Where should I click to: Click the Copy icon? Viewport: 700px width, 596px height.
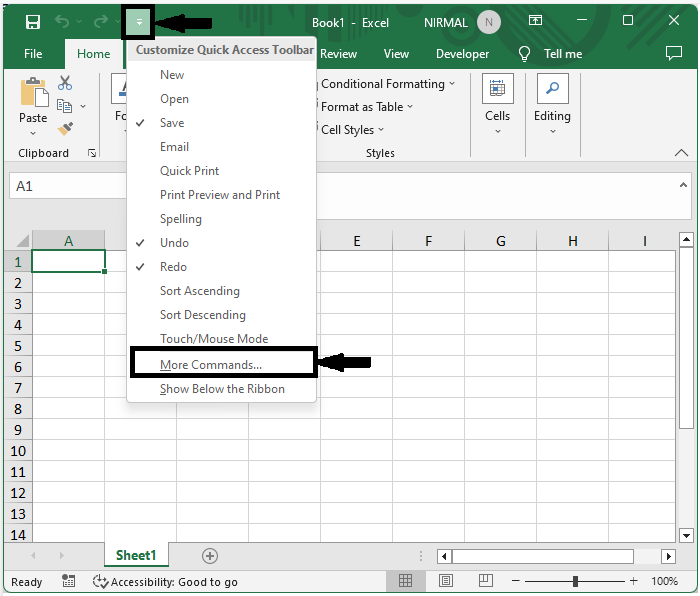coord(65,106)
